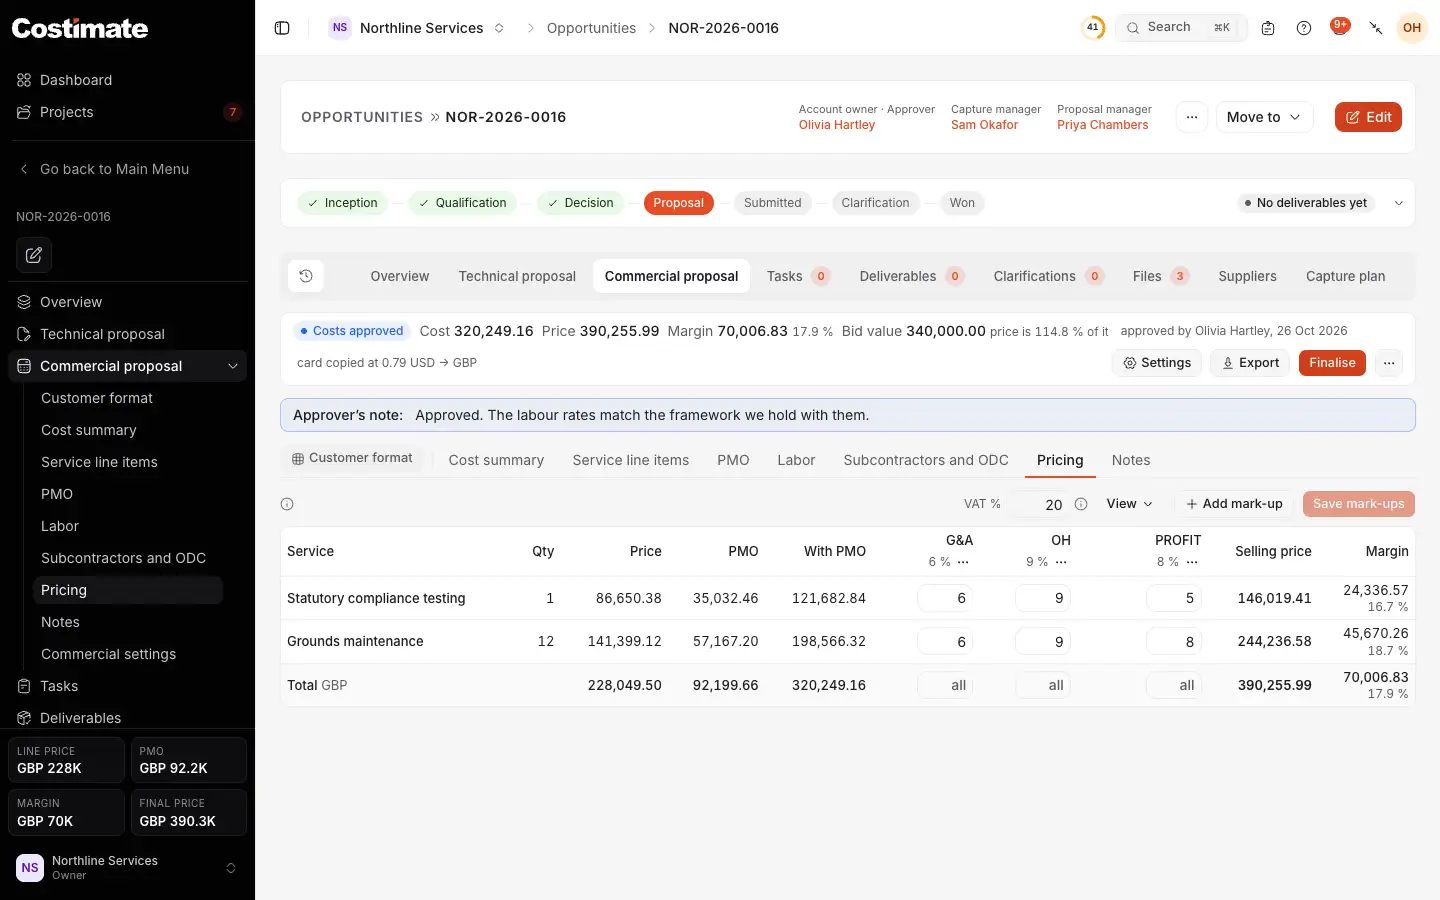Click the info icon beside VAT value
This screenshot has width=1440, height=900.
pos(1081,504)
